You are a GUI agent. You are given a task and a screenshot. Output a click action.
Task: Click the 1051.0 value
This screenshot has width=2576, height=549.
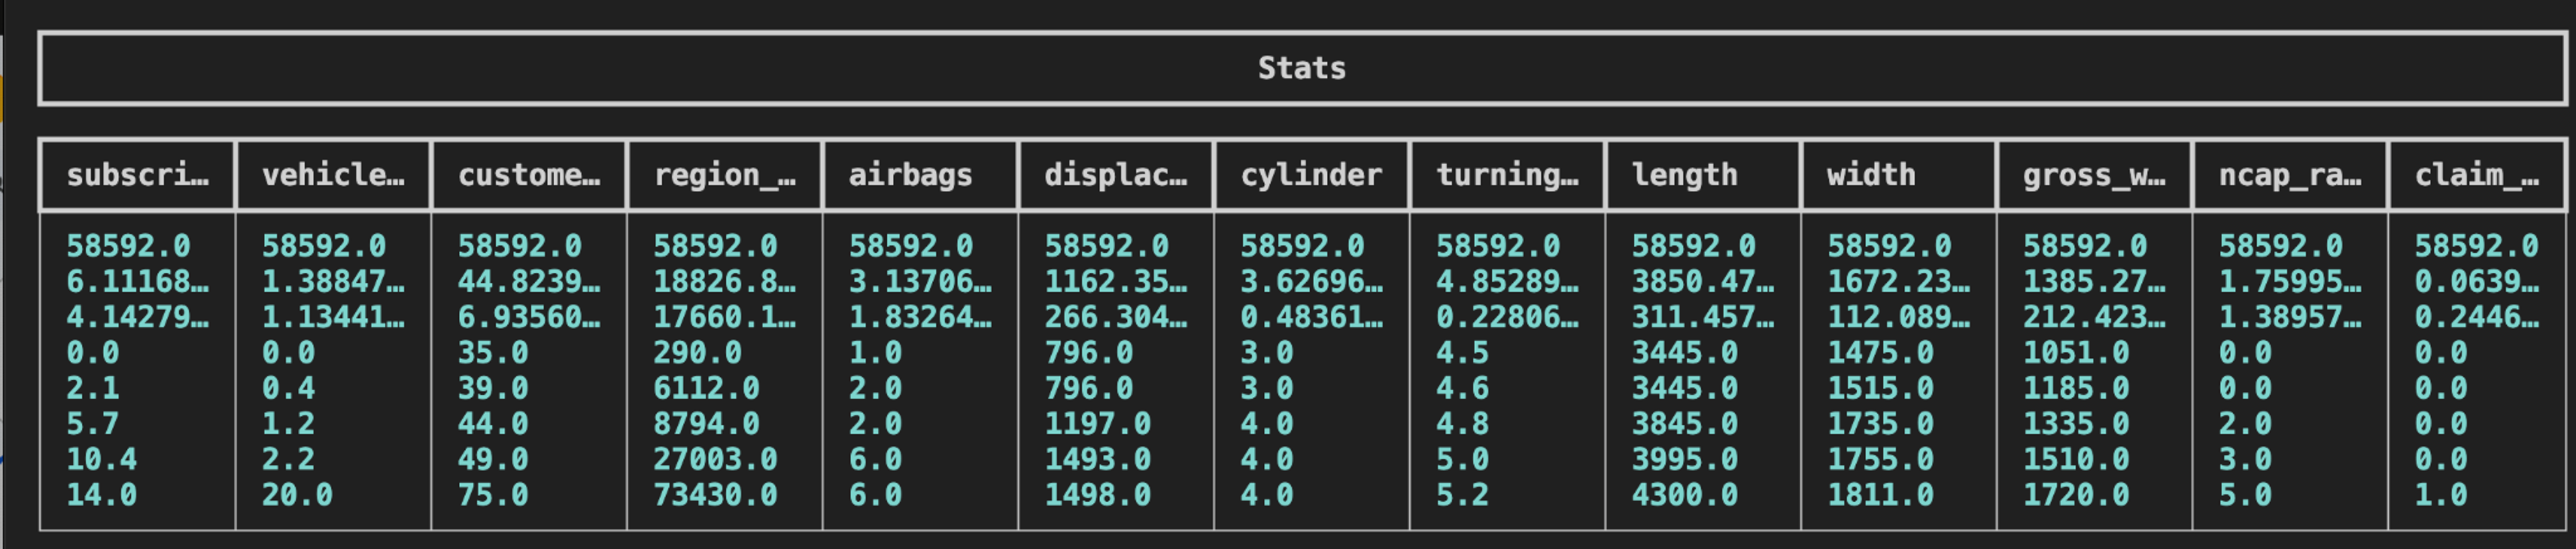[2076, 353]
